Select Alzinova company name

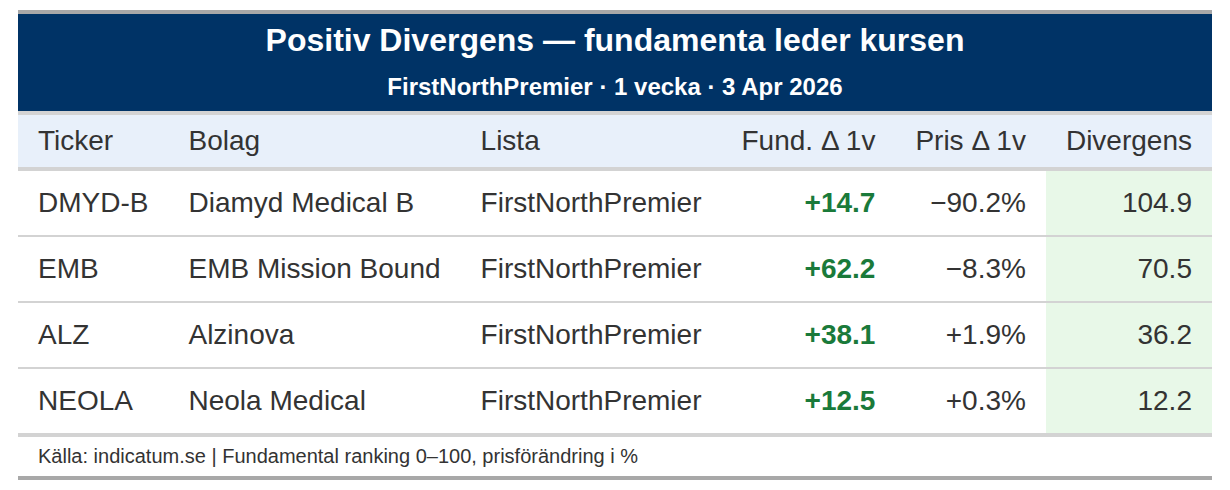[x=241, y=335]
